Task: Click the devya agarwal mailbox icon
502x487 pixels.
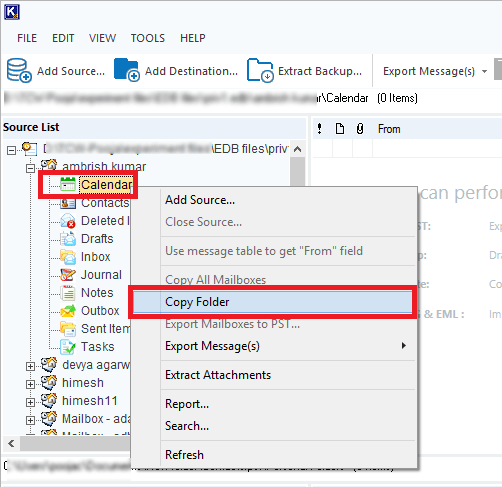Action: click(x=49, y=364)
